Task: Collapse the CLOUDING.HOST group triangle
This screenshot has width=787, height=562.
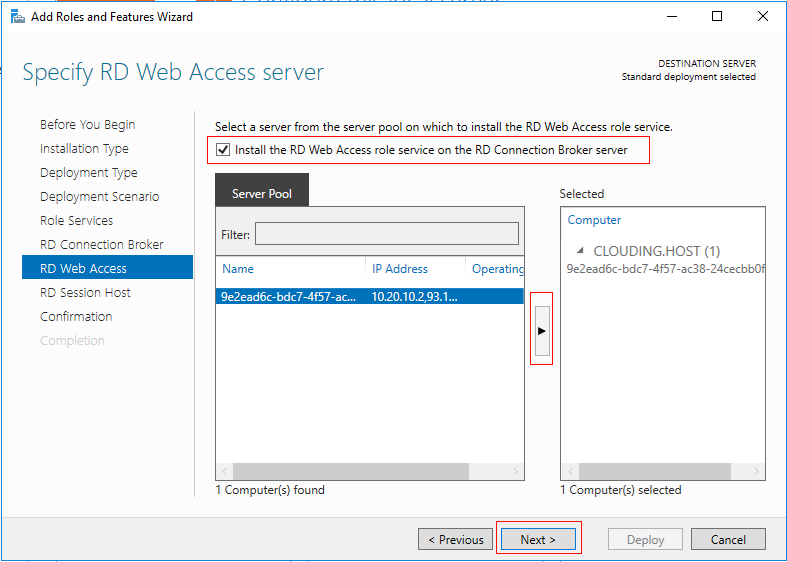Action: pos(580,250)
